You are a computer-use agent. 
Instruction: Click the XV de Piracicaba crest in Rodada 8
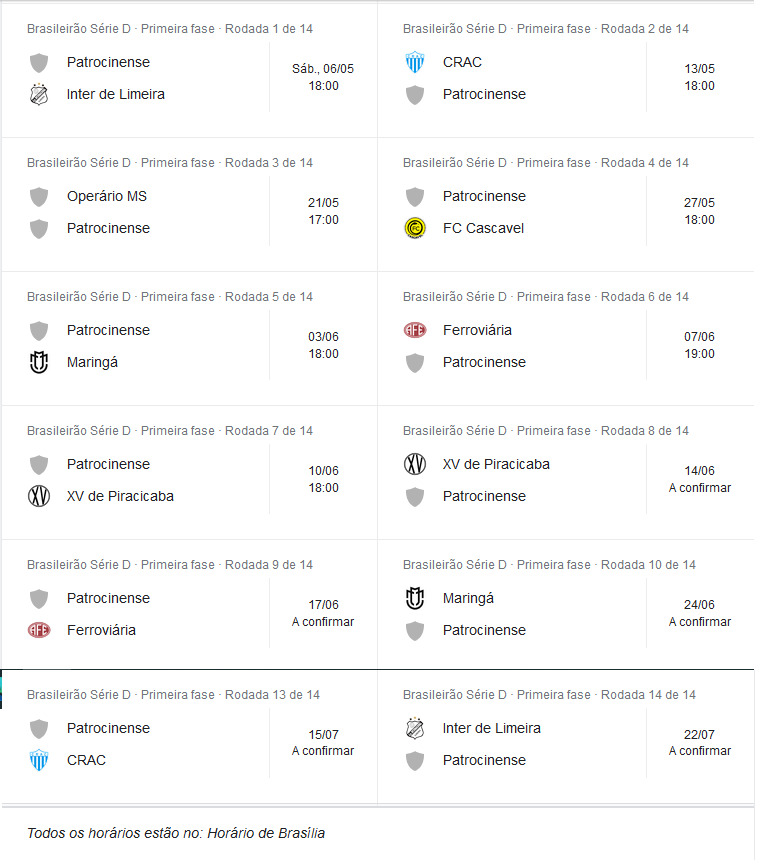pyautogui.click(x=415, y=464)
